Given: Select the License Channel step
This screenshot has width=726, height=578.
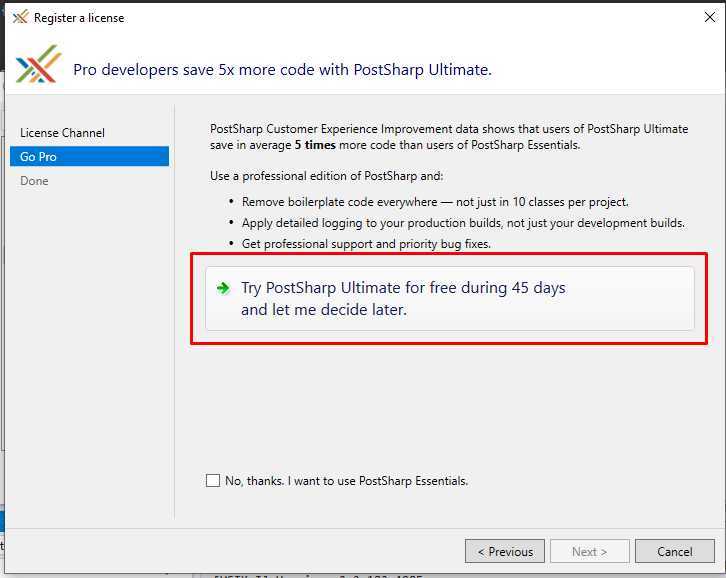Looking at the screenshot, I should [x=63, y=133].
